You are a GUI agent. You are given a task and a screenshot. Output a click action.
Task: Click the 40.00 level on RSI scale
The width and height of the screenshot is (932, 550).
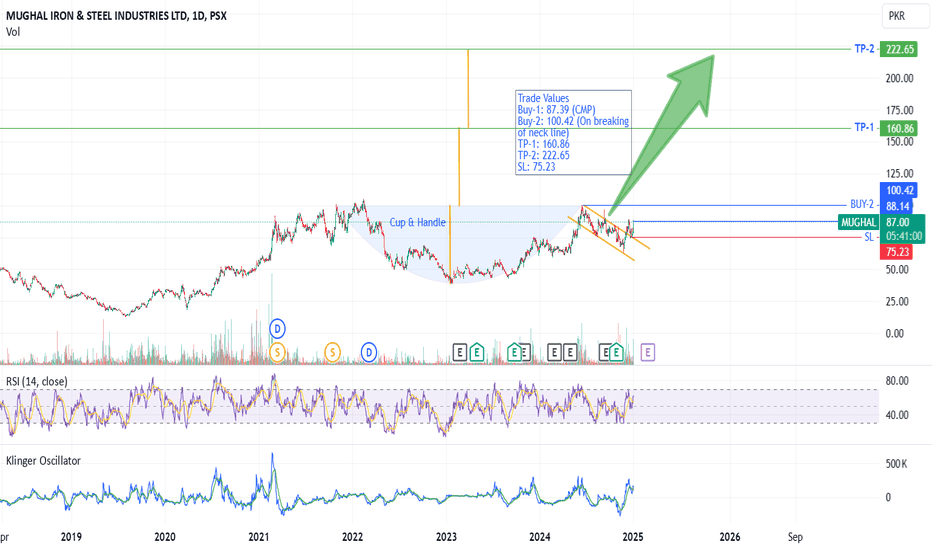click(897, 415)
